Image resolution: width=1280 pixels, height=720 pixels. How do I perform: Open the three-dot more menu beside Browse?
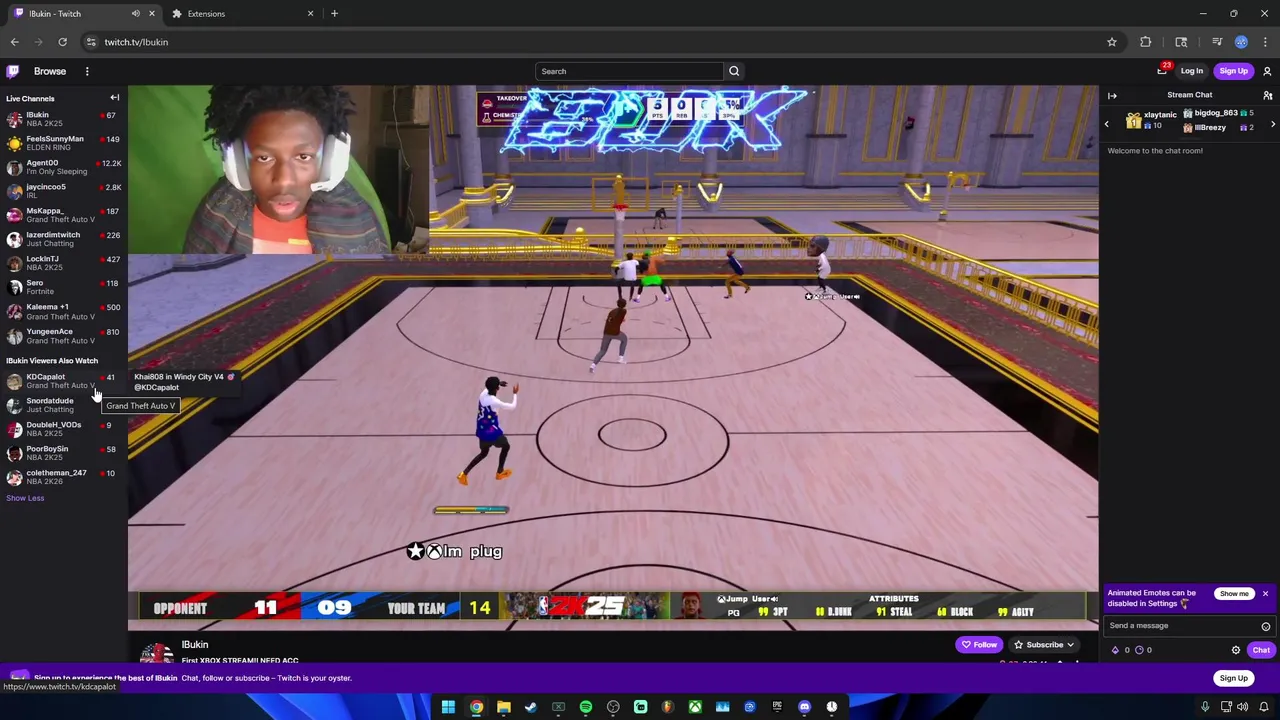(87, 71)
